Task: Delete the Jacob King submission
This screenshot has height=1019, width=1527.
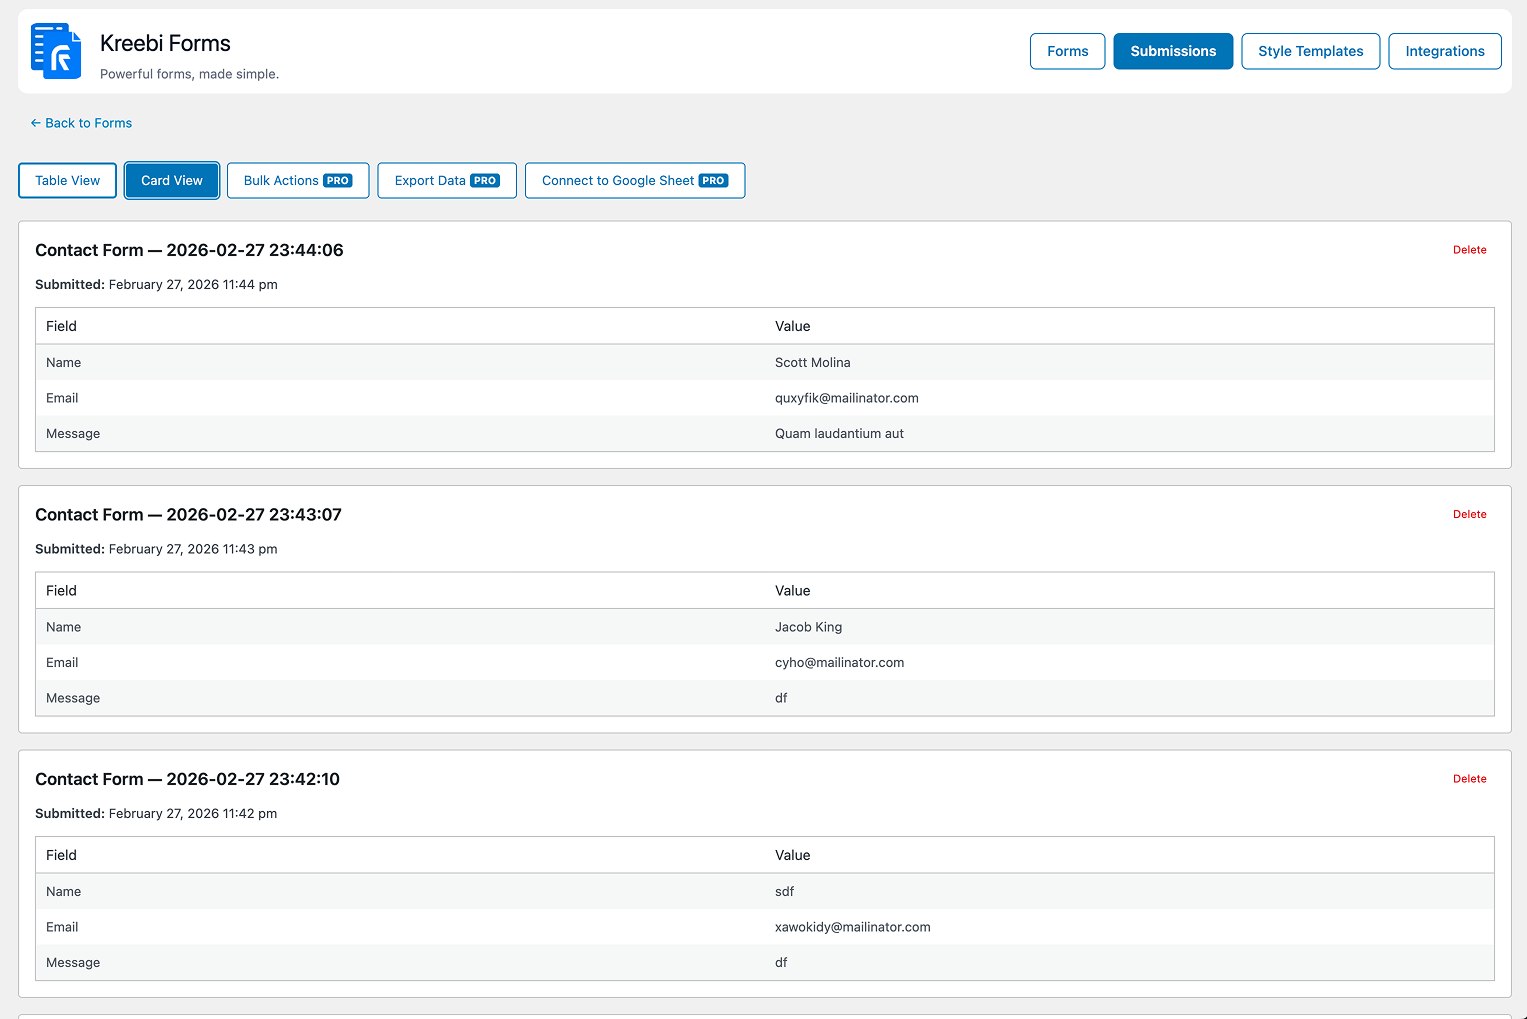Action: [1469, 513]
